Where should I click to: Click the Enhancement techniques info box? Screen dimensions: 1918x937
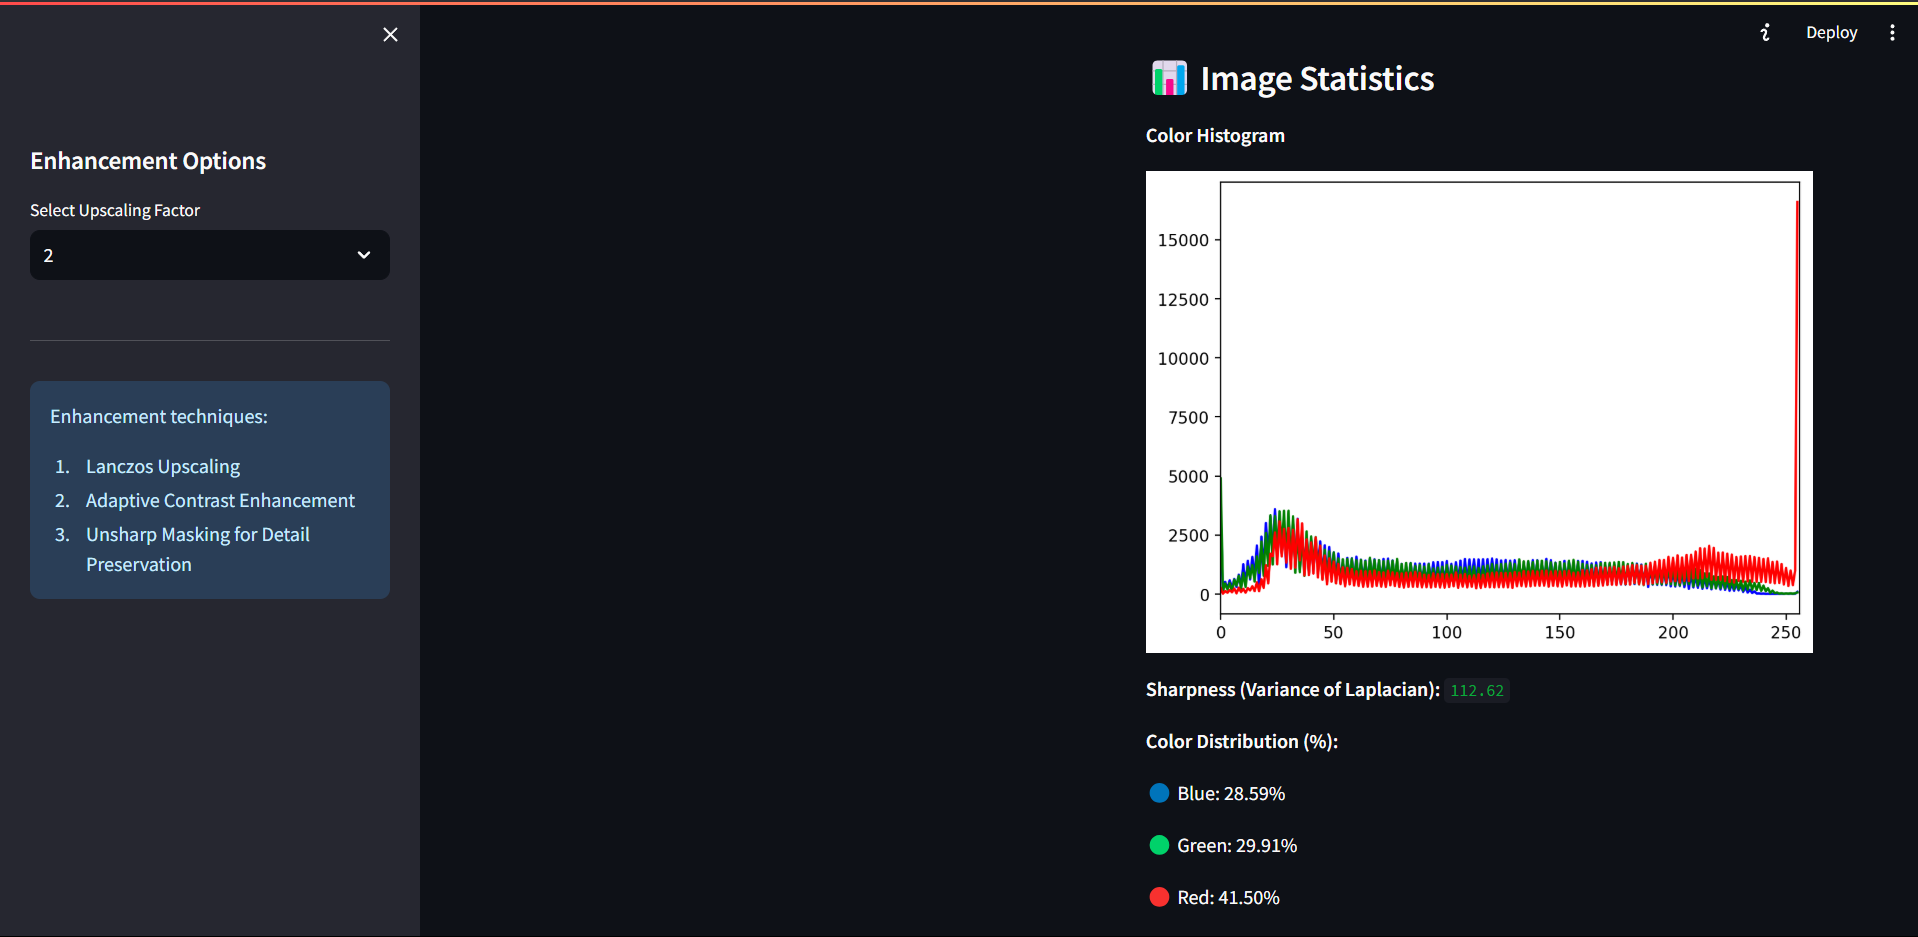(x=210, y=490)
